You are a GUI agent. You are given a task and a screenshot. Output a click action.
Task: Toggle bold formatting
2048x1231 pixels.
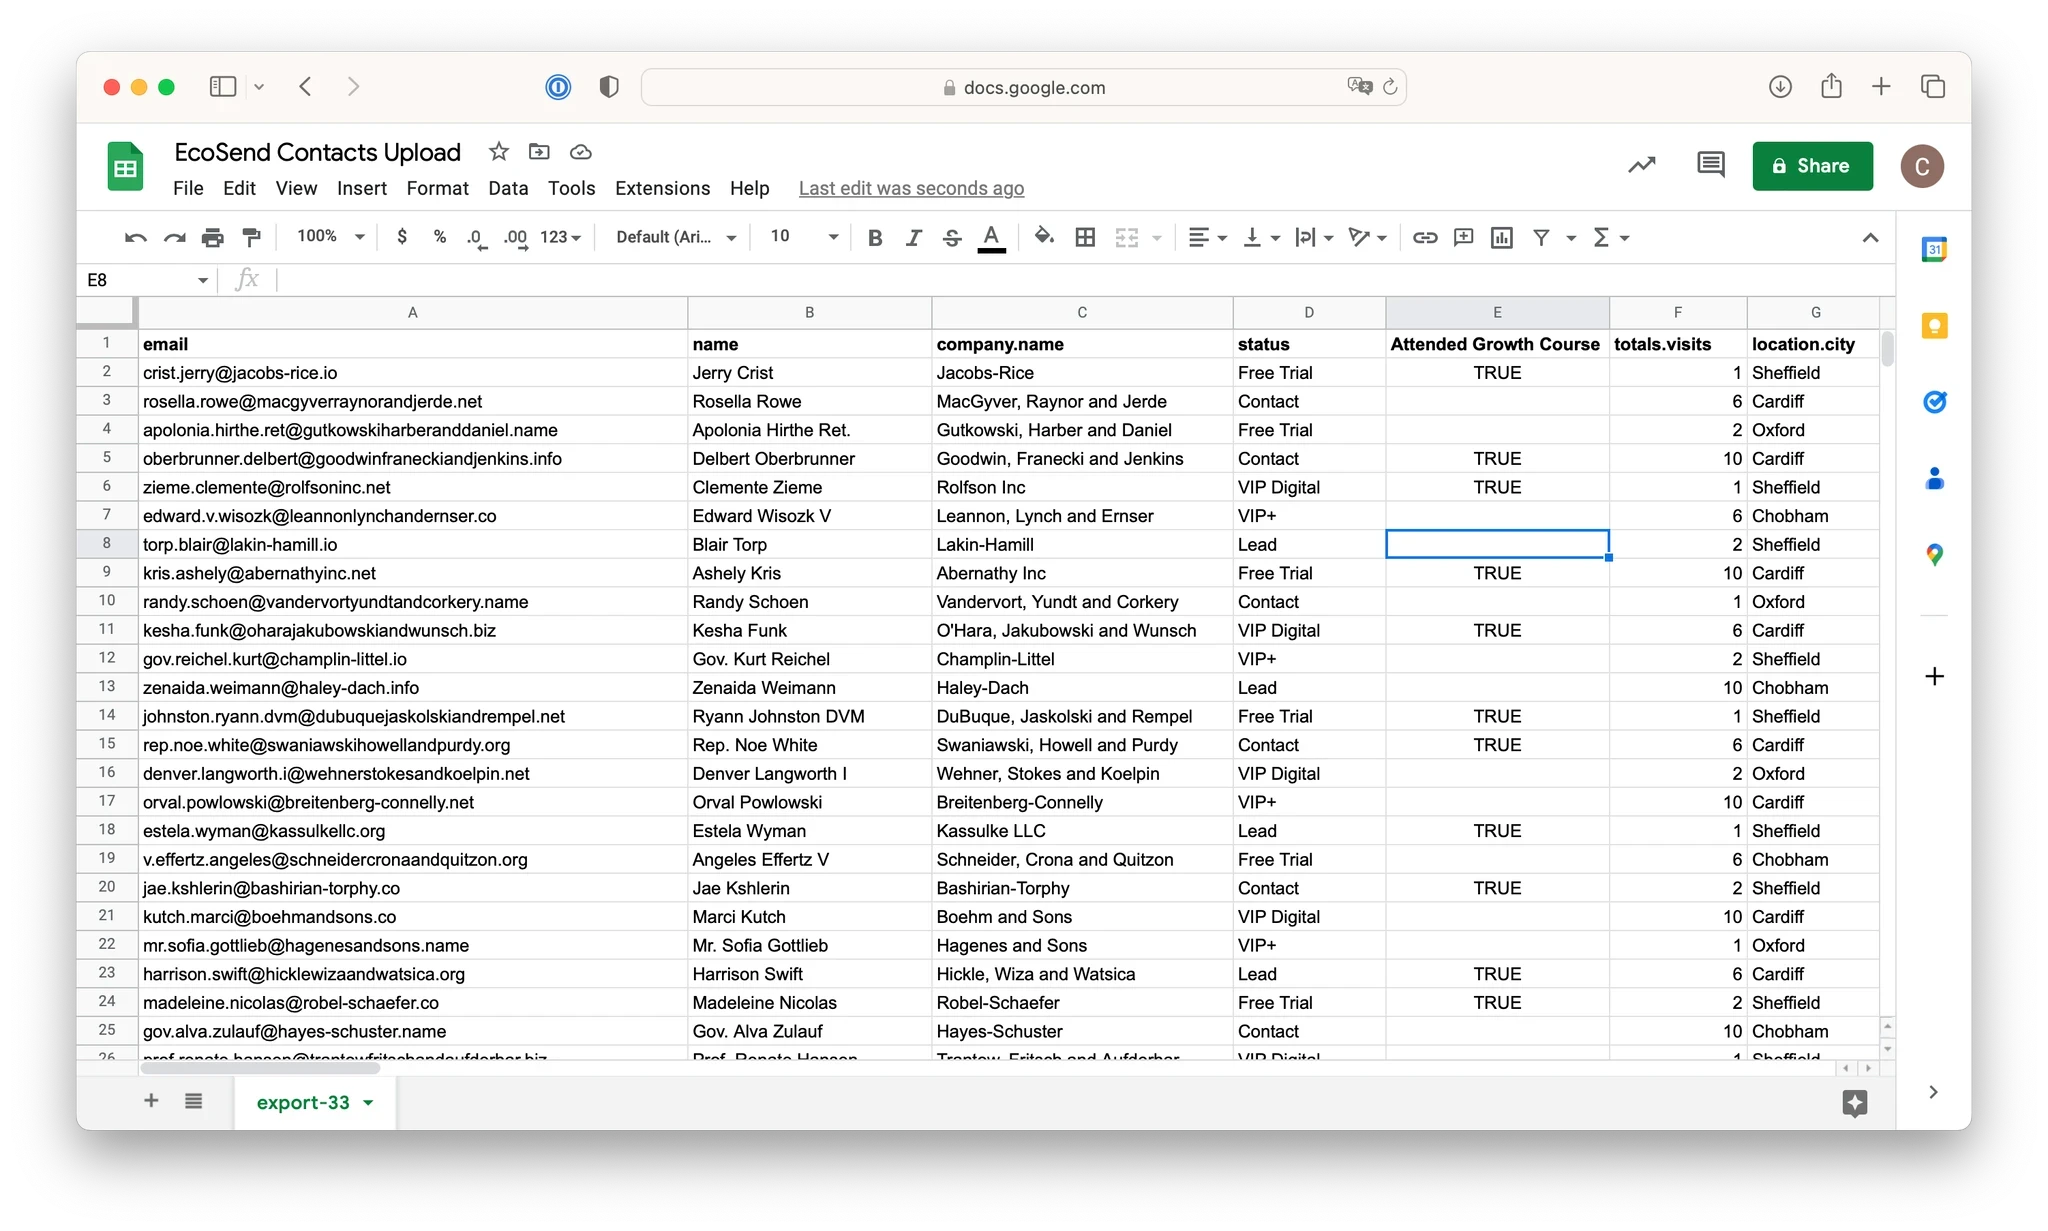(875, 237)
